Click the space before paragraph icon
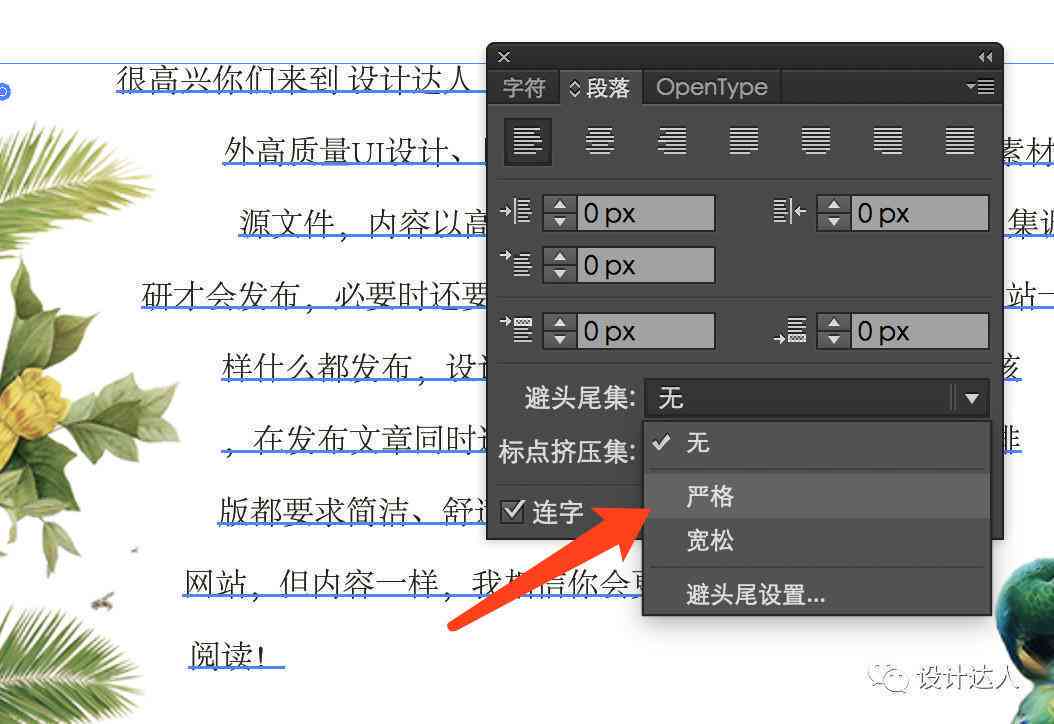The height and width of the screenshot is (724, 1054). point(516,329)
